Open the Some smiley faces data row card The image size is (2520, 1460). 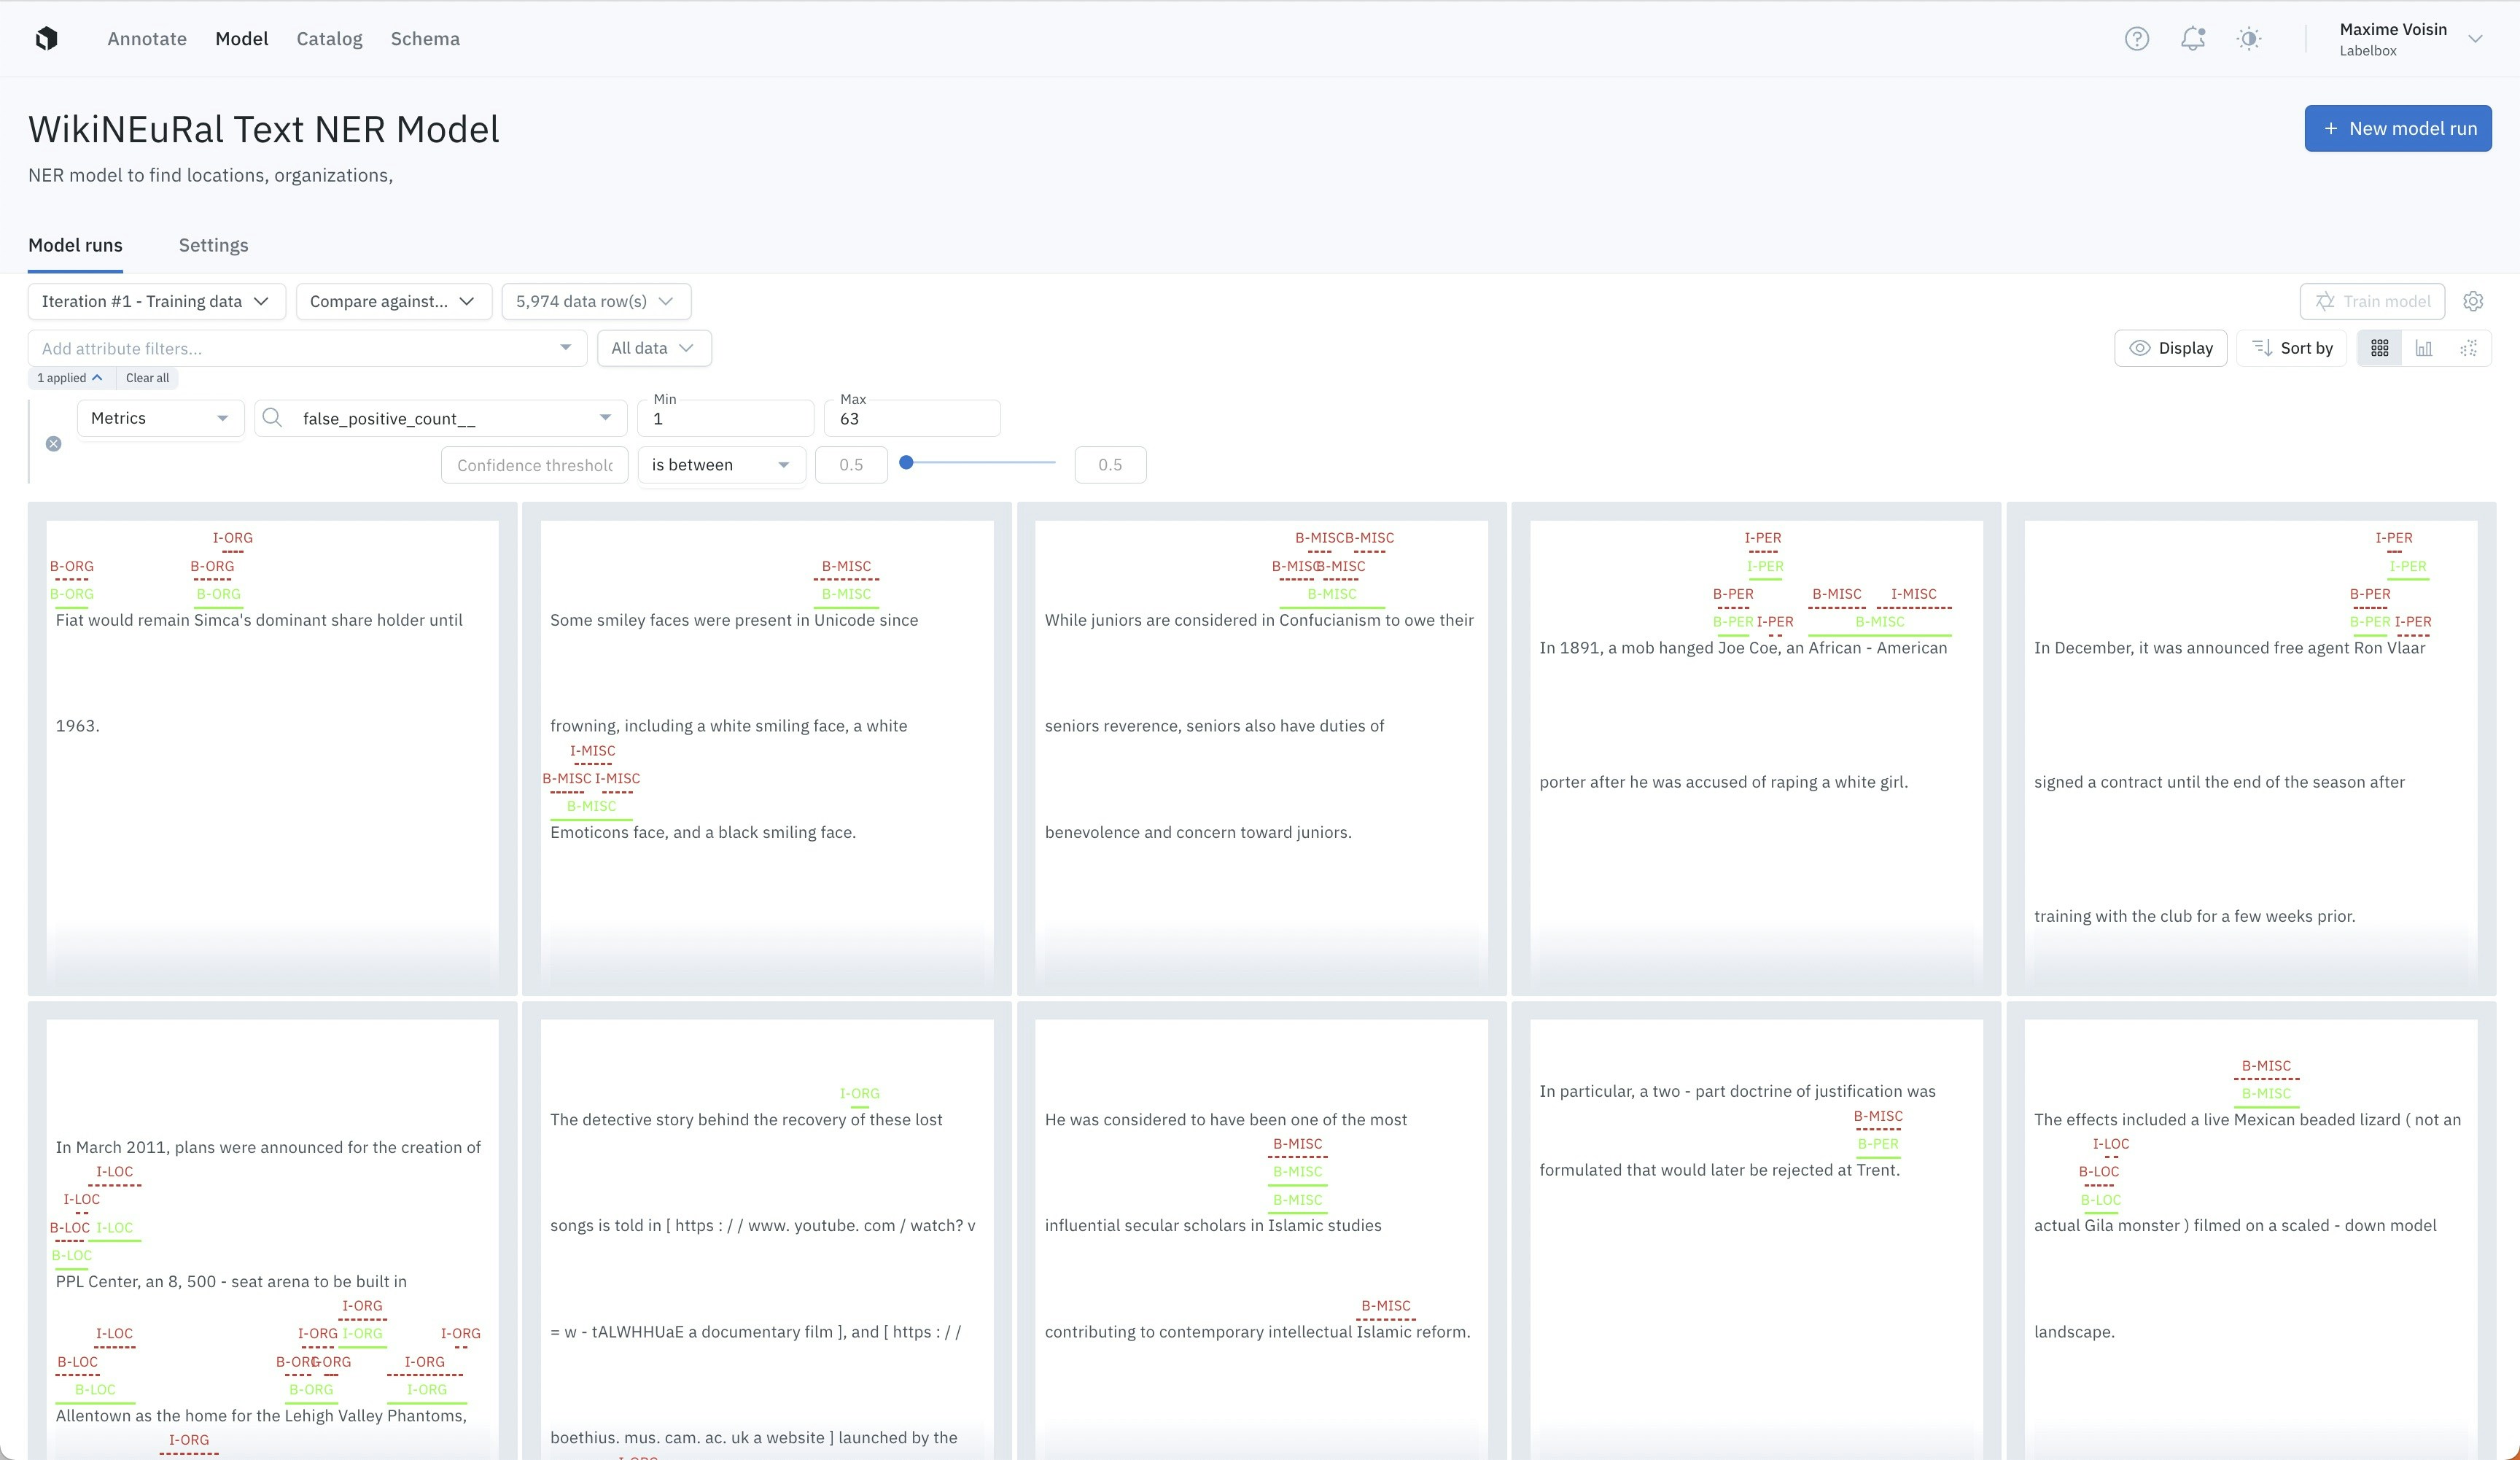coord(767,748)
